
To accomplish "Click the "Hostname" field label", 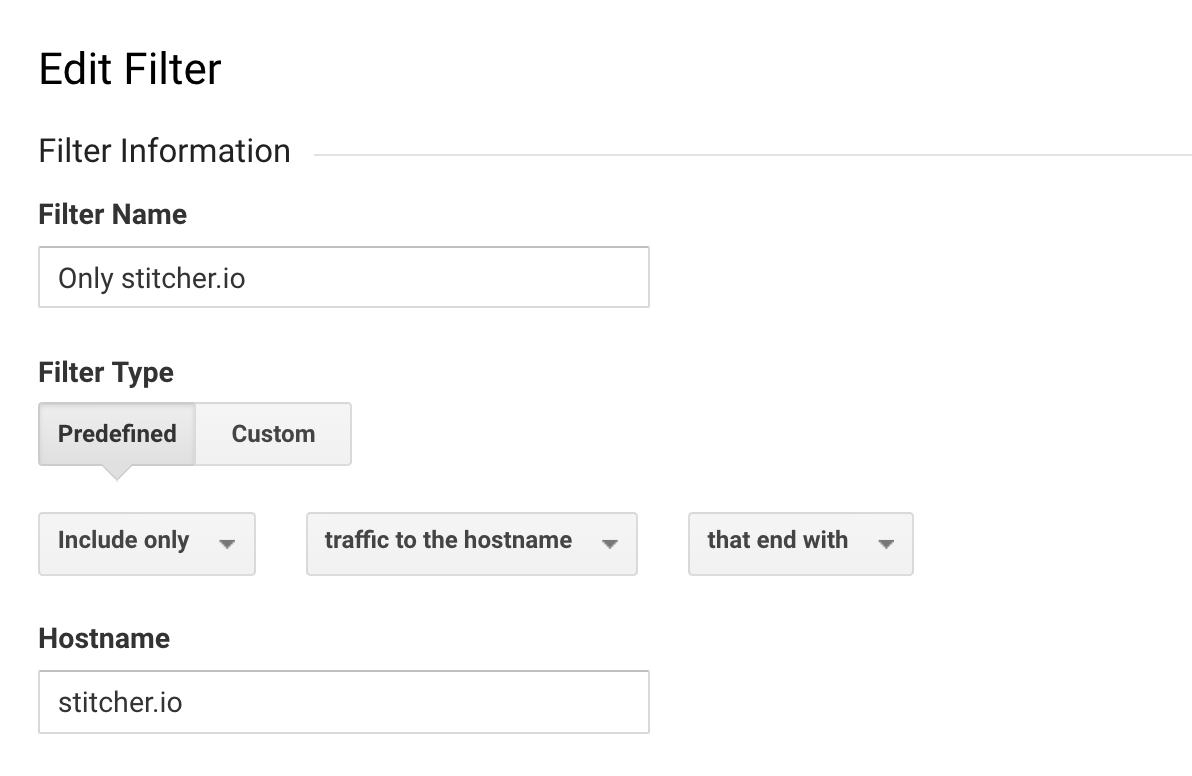I will [104, 638].
